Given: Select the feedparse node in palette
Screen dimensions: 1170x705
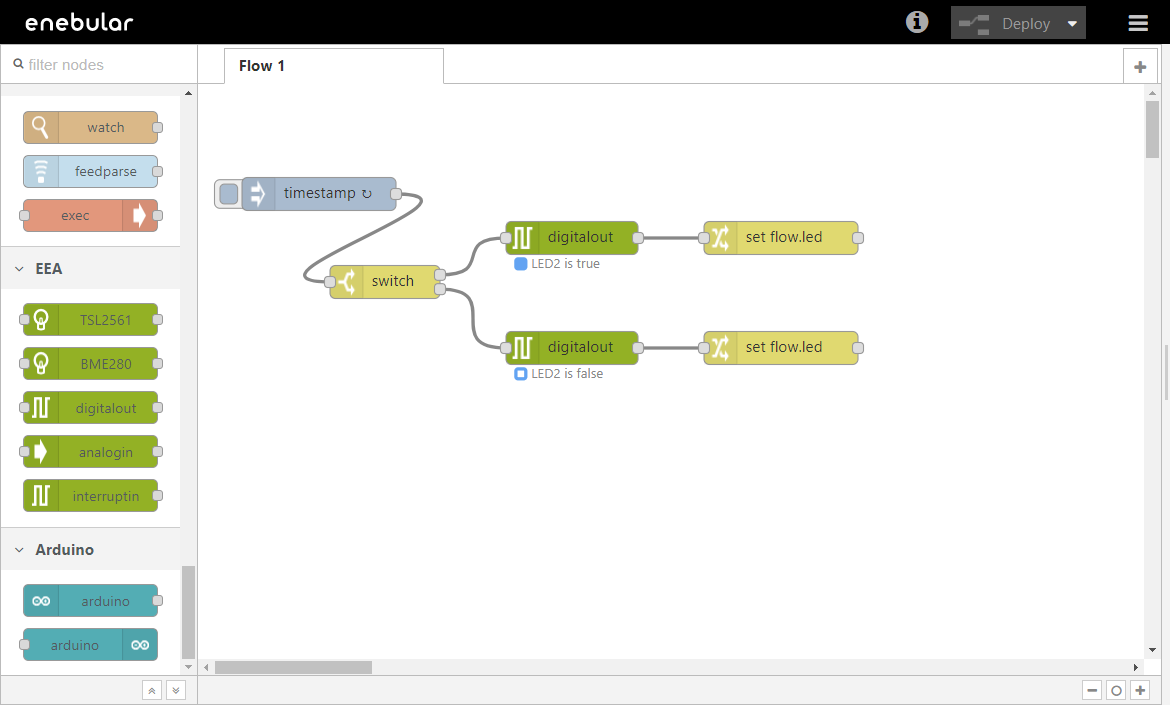Looking at the screenshot, I should 91,172.
